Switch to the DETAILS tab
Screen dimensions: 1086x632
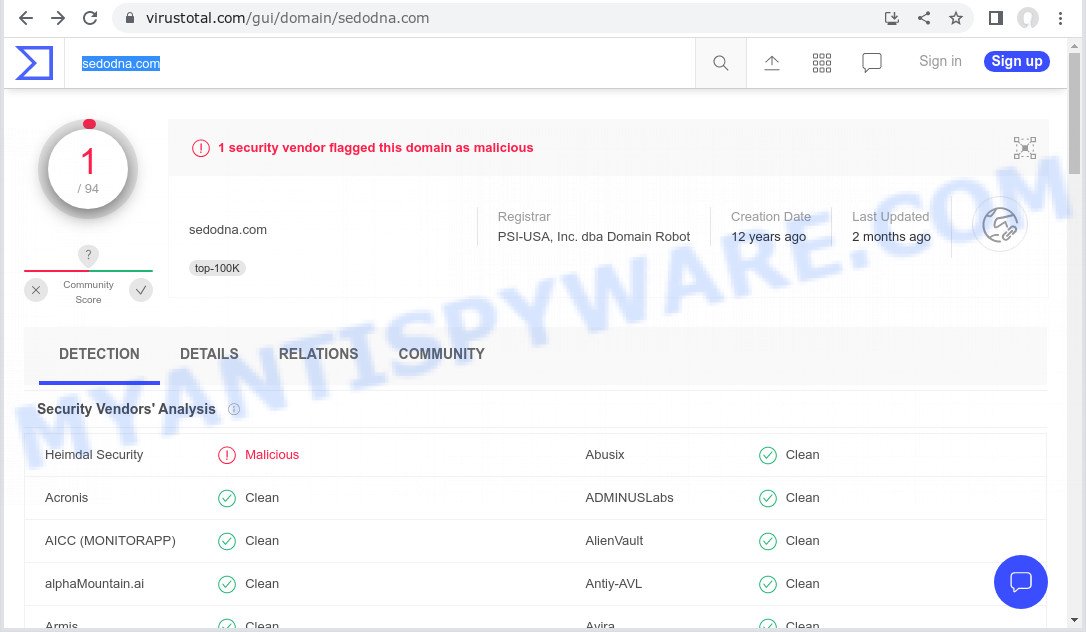pos(209,354)
